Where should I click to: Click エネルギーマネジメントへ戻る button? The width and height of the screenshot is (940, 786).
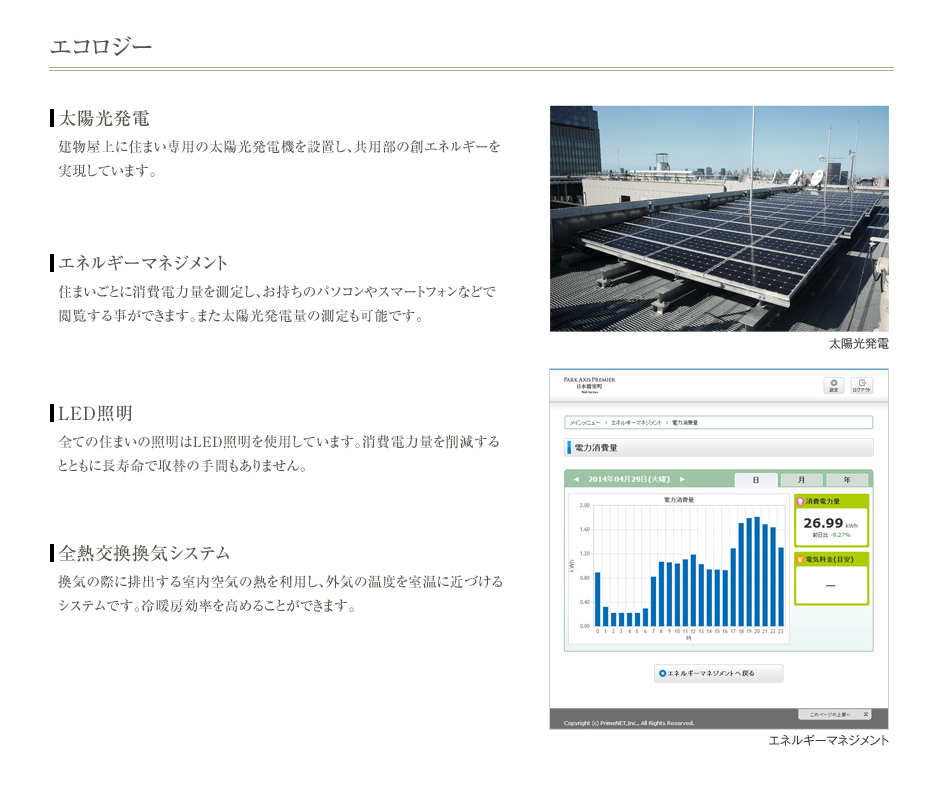click(718, 673)
